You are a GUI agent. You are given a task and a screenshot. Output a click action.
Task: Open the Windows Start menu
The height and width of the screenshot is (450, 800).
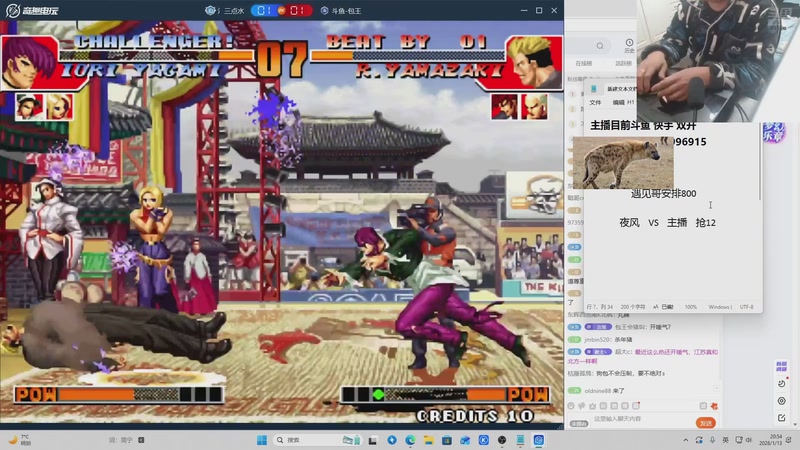click(262, 440)
